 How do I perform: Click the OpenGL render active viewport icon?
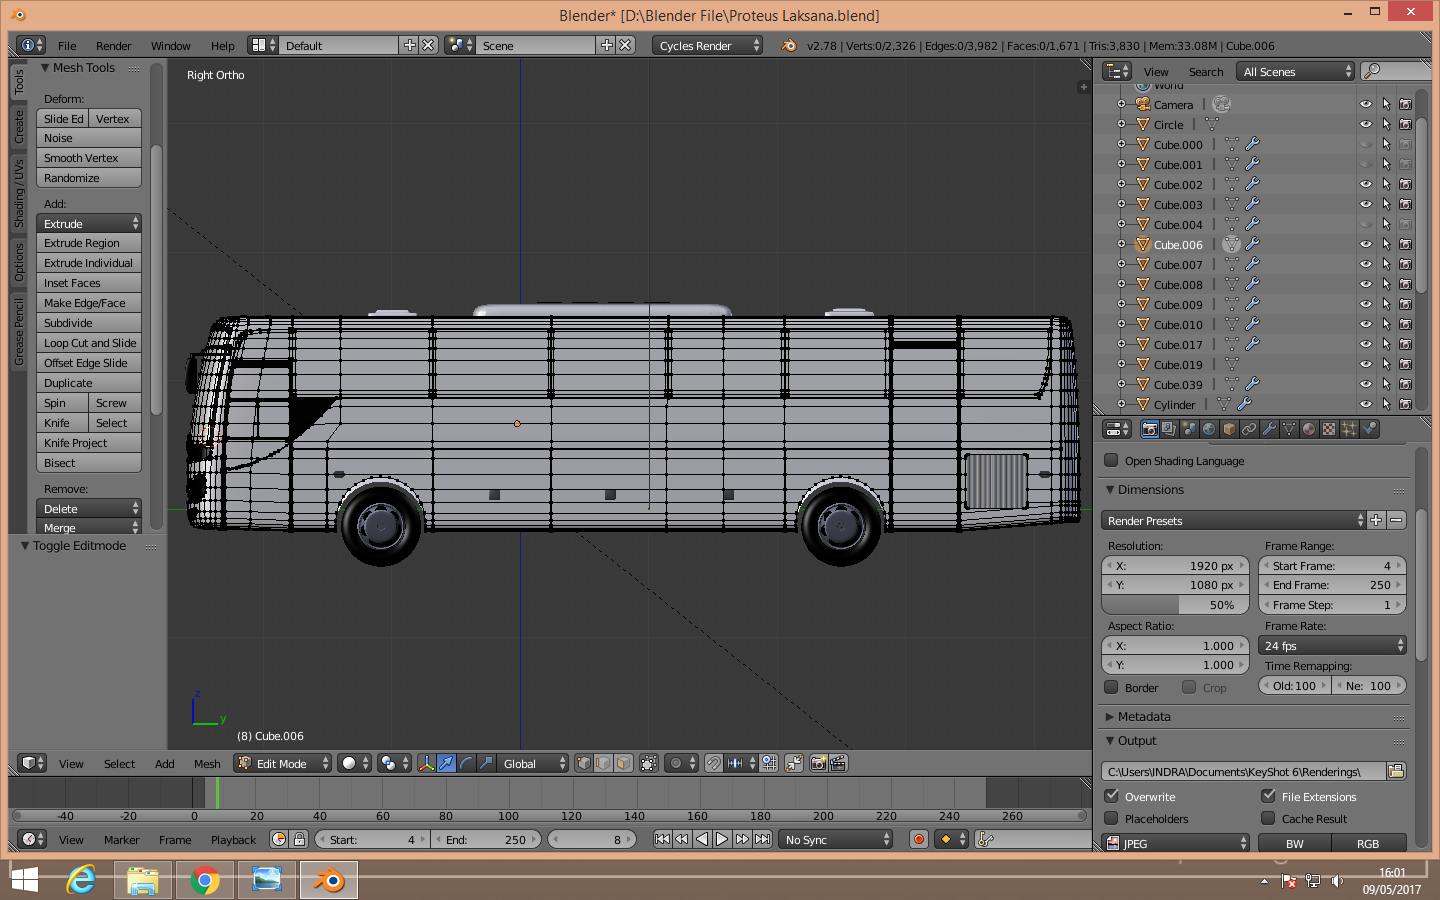818,763
